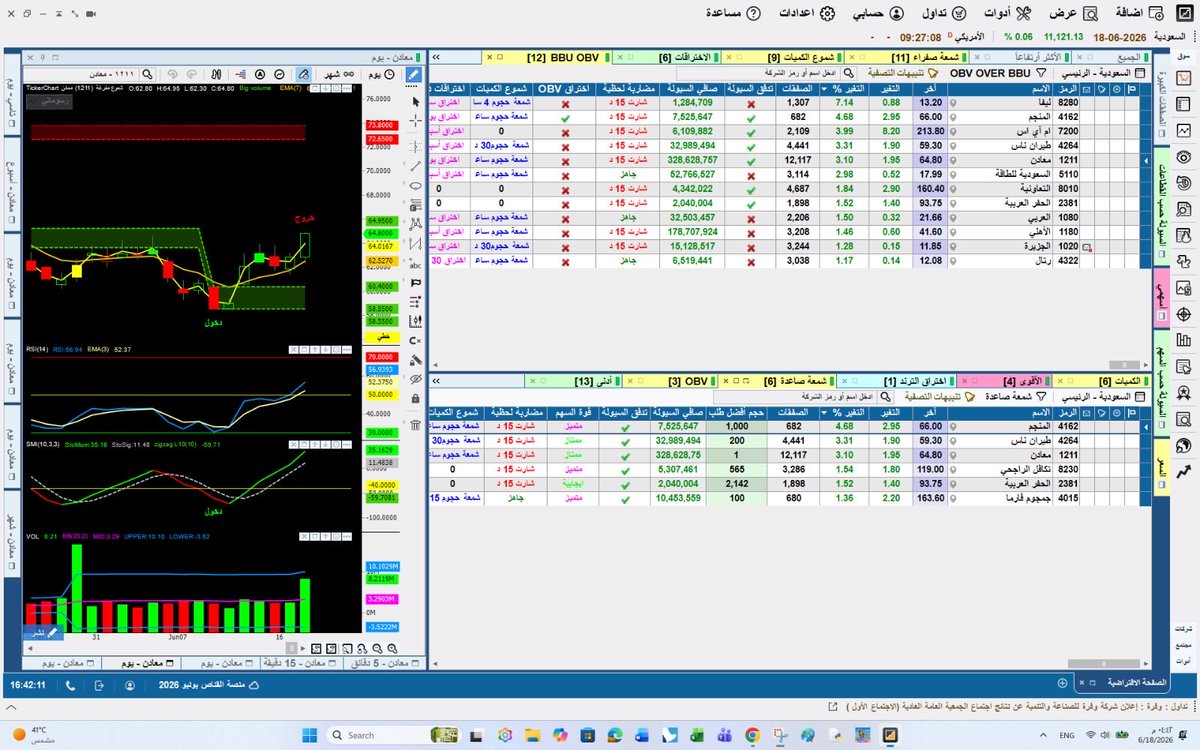The height and width of the screenshot is (750, 1200).
Task: Select the جمجوم فارما row
Action: tap(790, 497)
